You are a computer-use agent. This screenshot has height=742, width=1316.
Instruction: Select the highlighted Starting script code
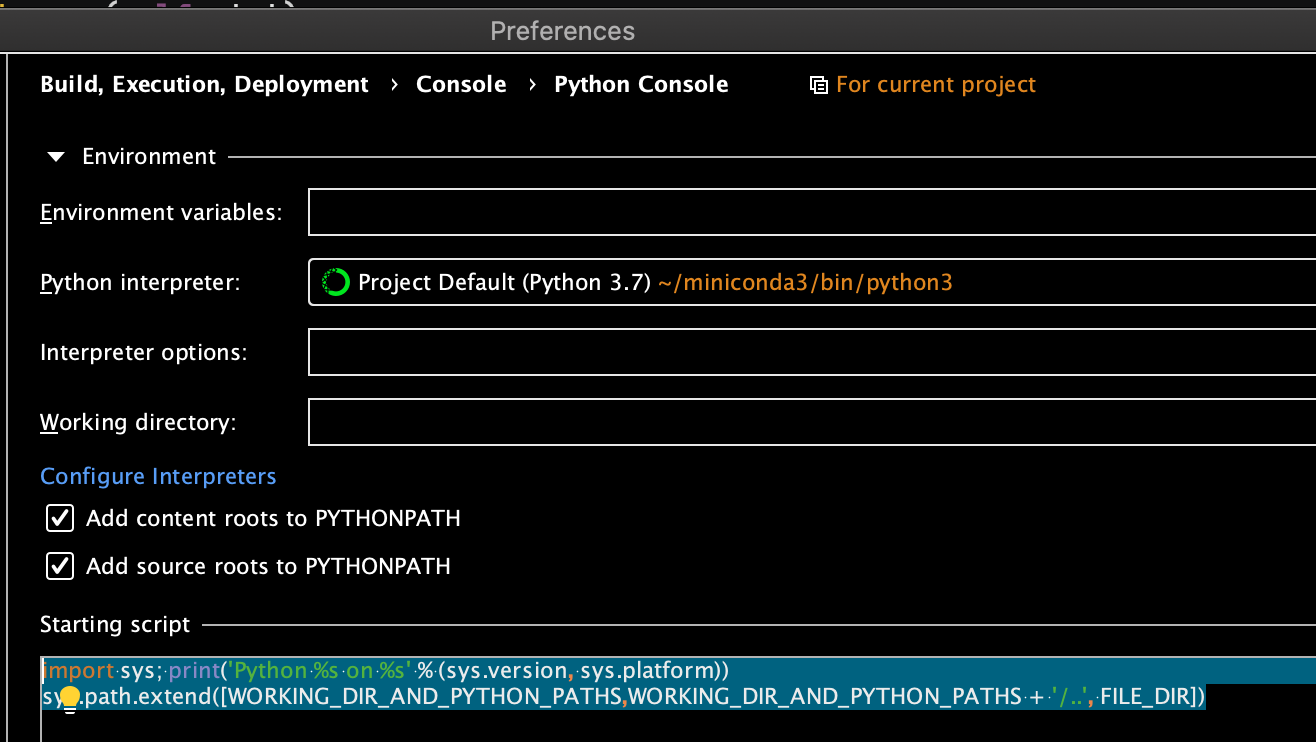point(620,683)
